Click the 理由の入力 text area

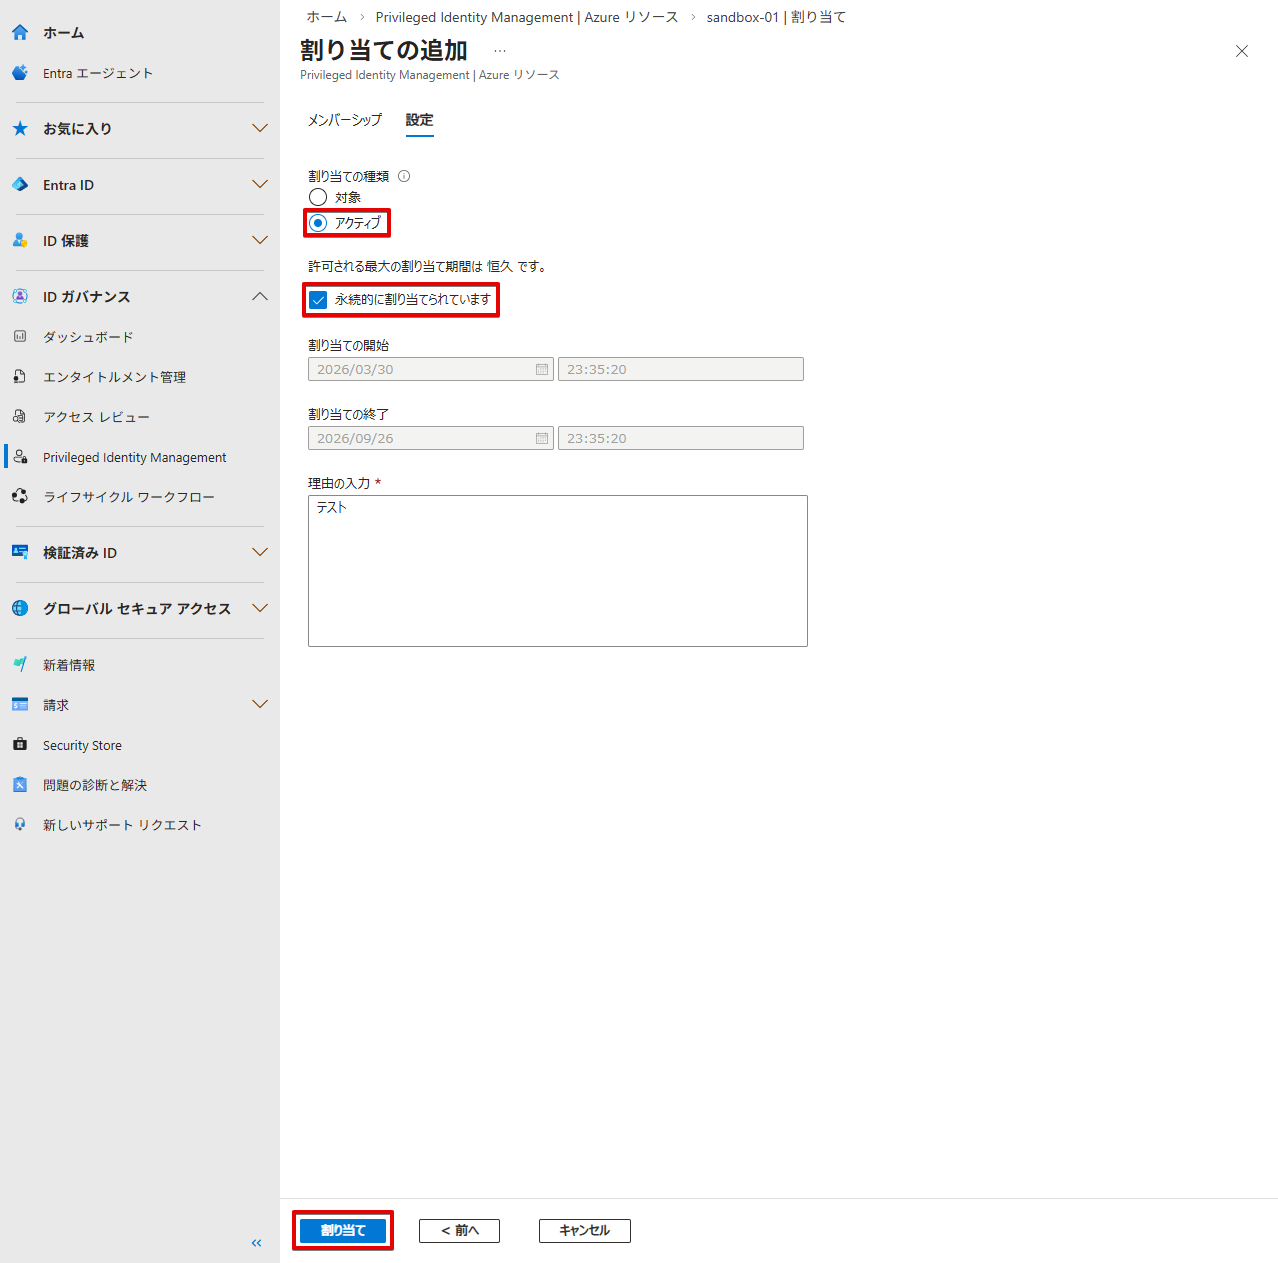[558, 571]
